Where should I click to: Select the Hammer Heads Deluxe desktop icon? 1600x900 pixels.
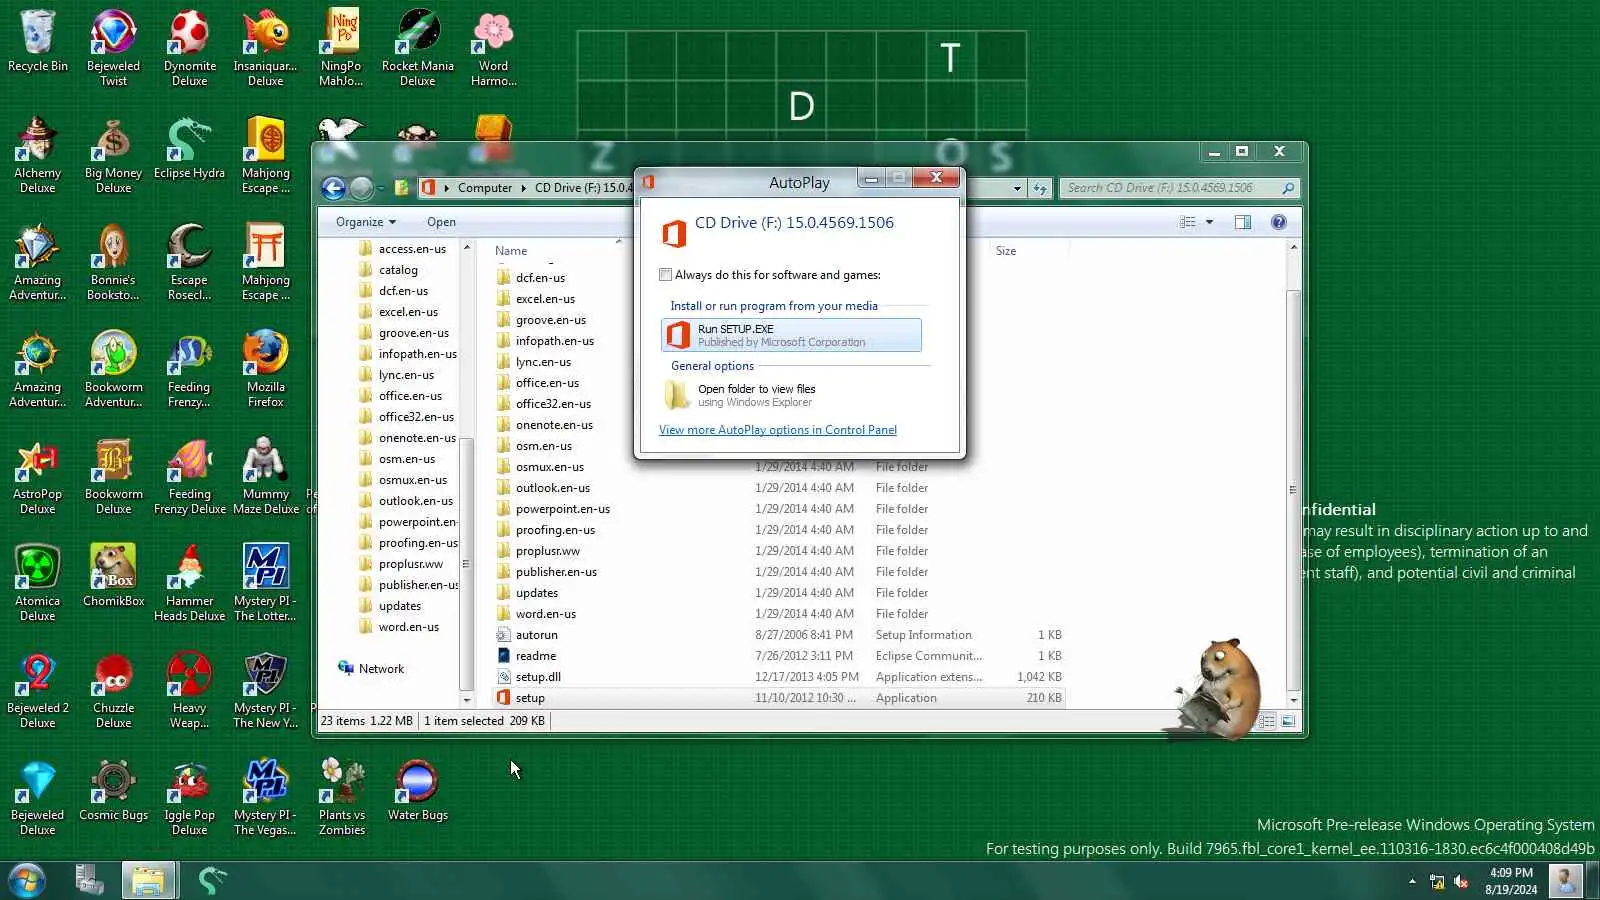(189, 583)
